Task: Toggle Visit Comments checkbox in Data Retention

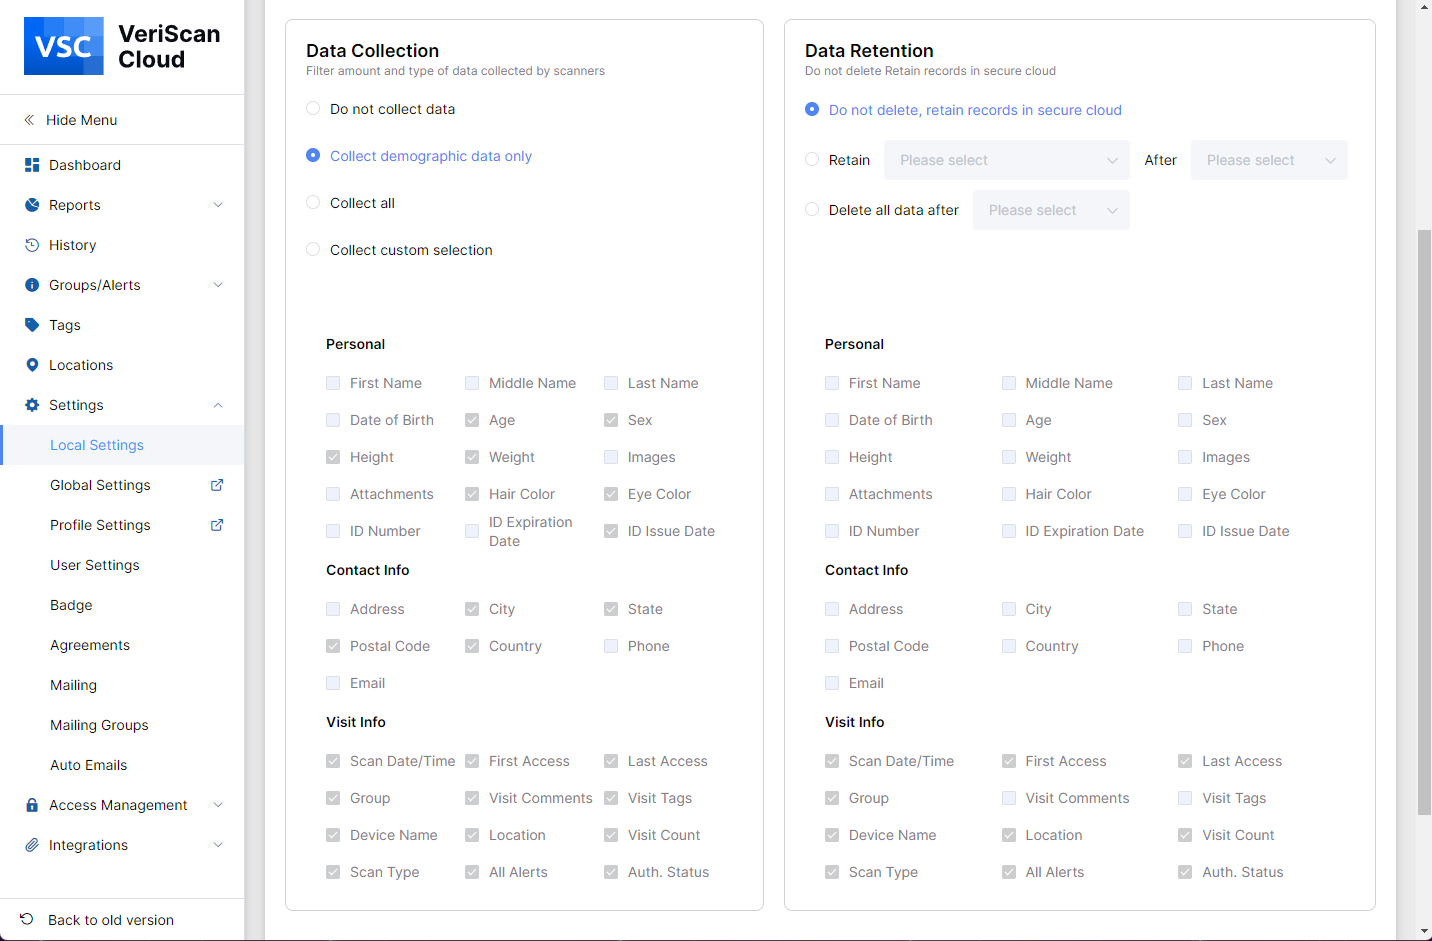Action: tap(1009, 798)
